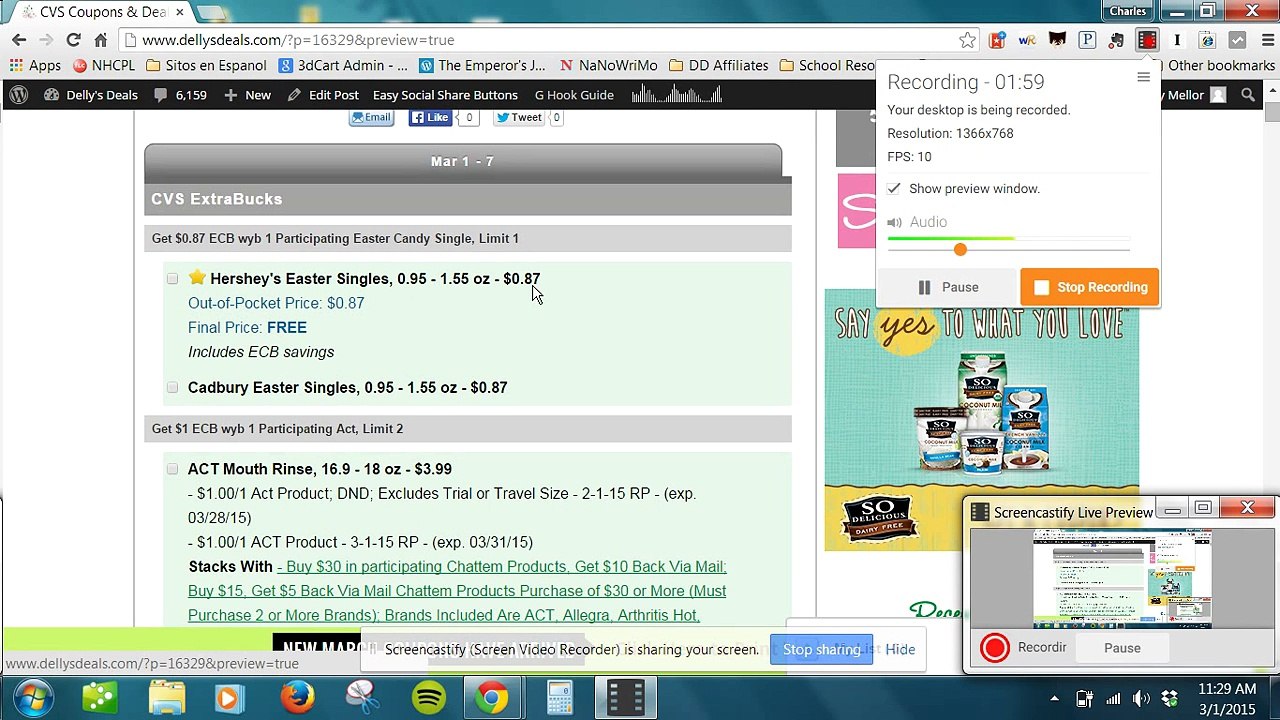Open the Instapaper I extension

point(1177,40)
